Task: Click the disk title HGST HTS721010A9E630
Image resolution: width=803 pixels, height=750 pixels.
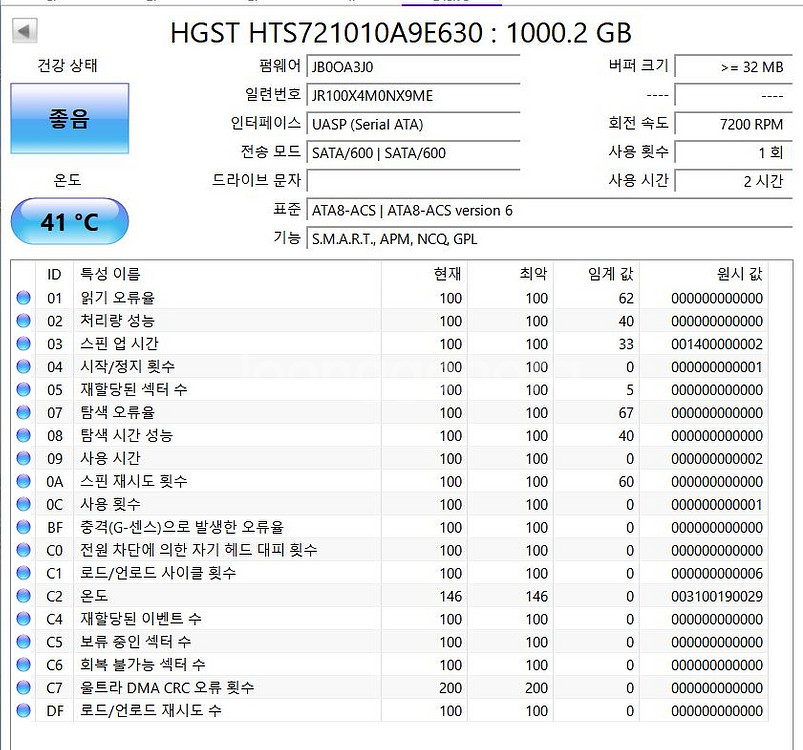Action: pos(327,33)
